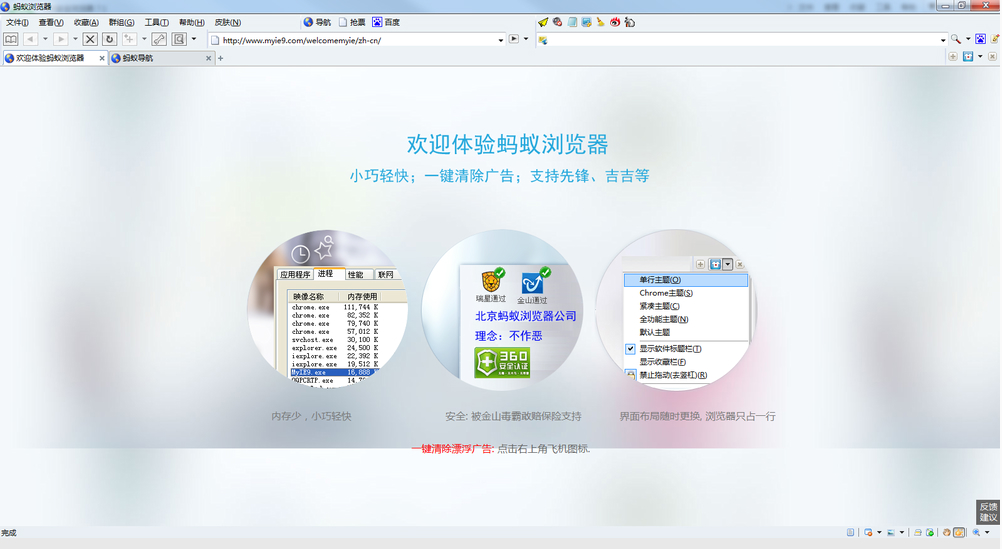Click the favorites book icon in navigation toolbar
This screenshot has height=549, width=1002.
[x=11, y=40]
